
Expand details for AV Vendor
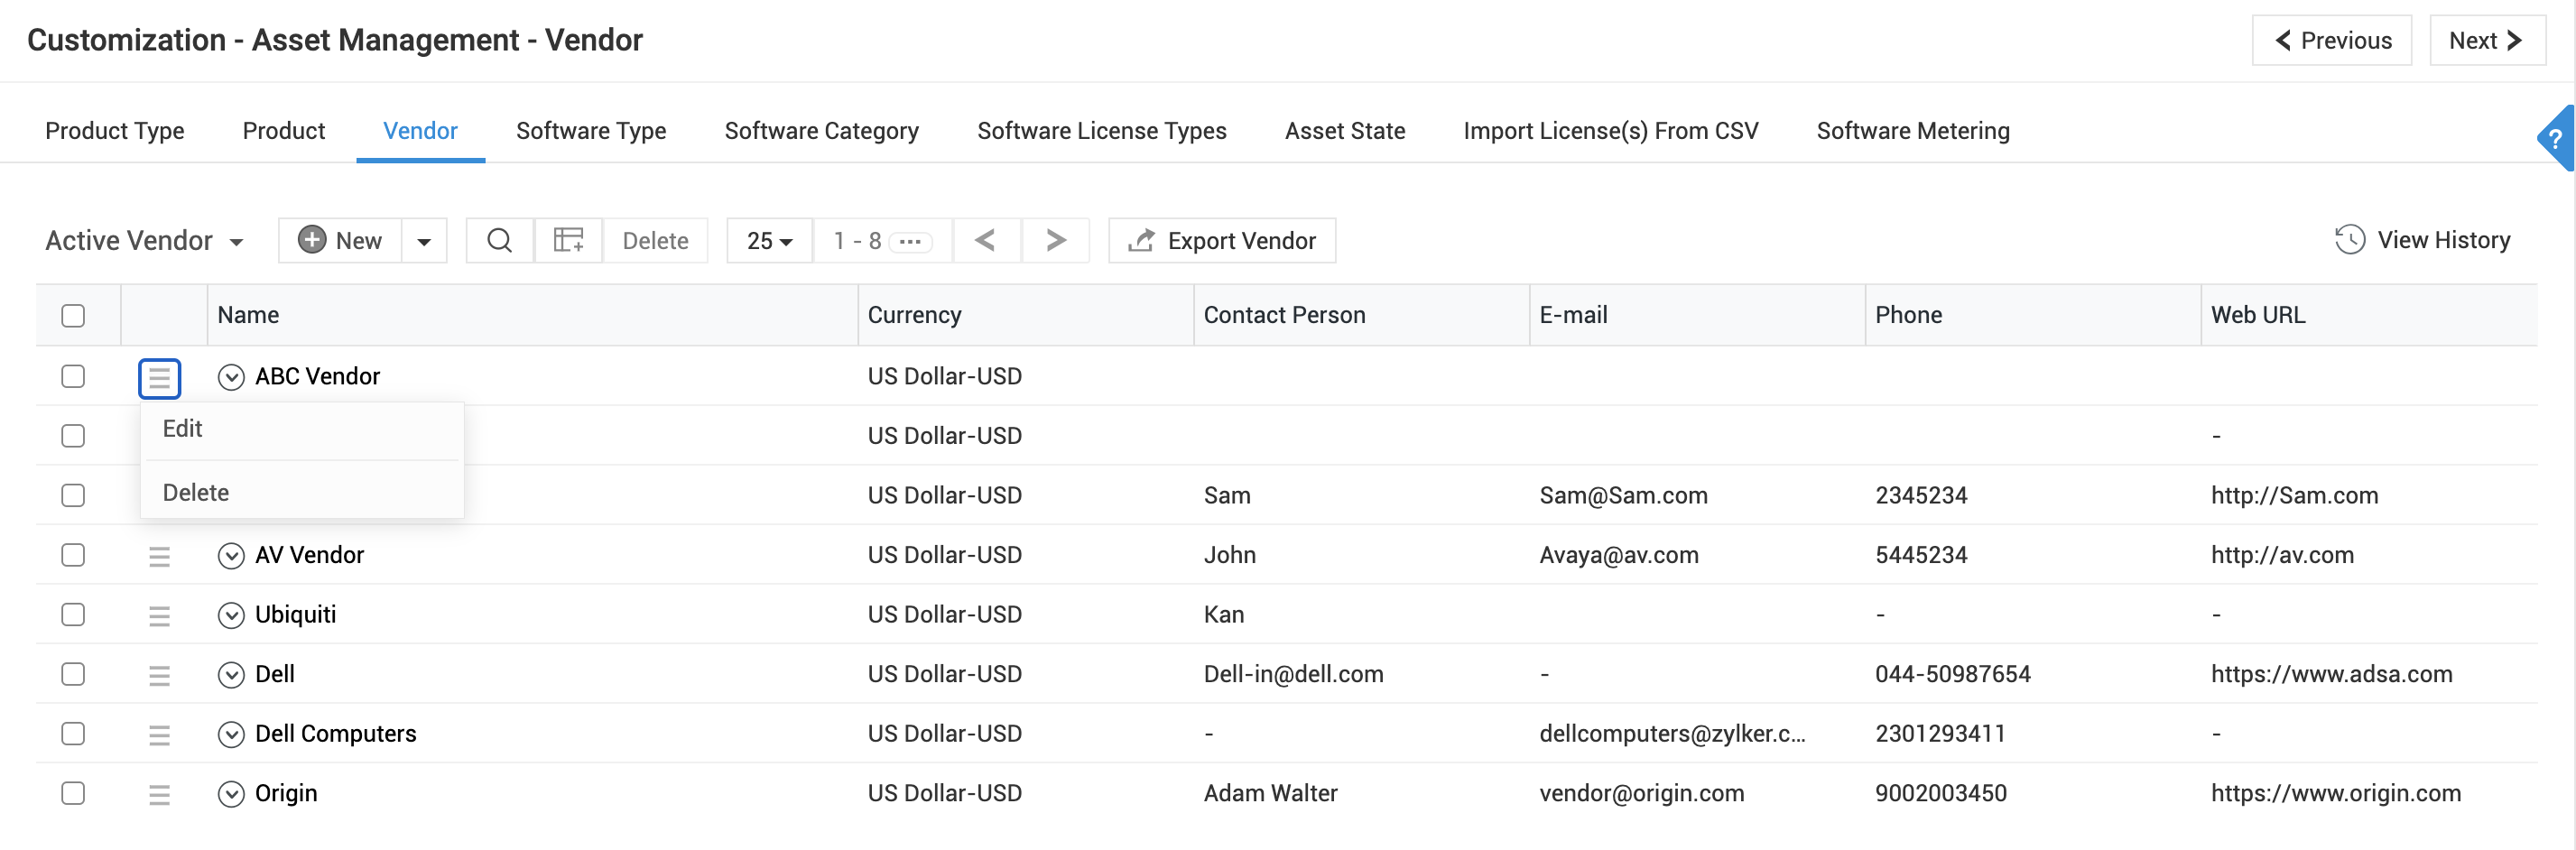point(231,556)
